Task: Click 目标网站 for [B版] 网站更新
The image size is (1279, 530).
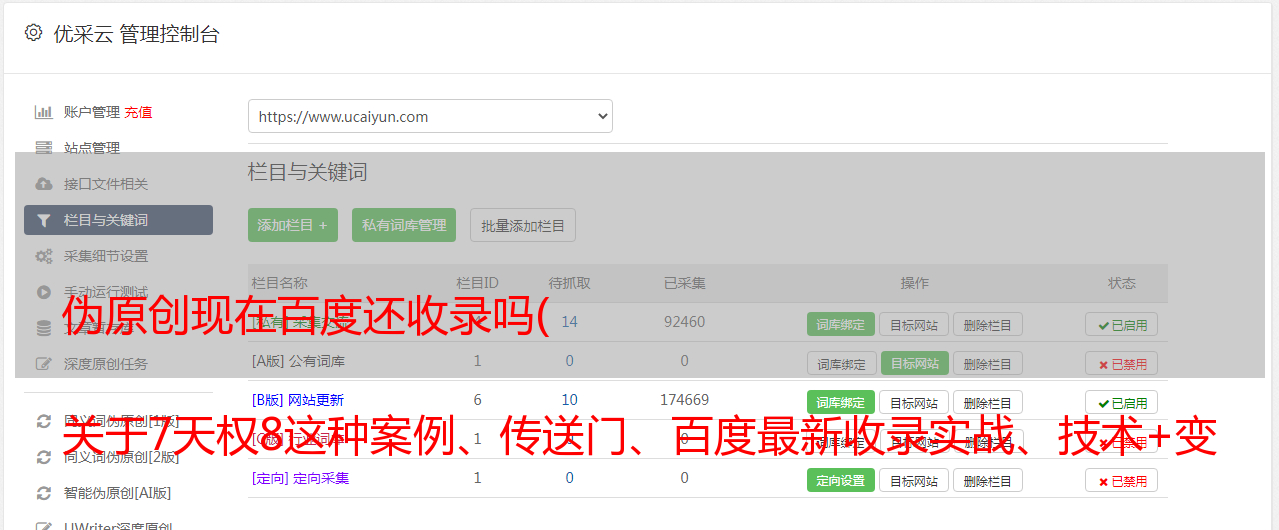Action: pos(914,402)
